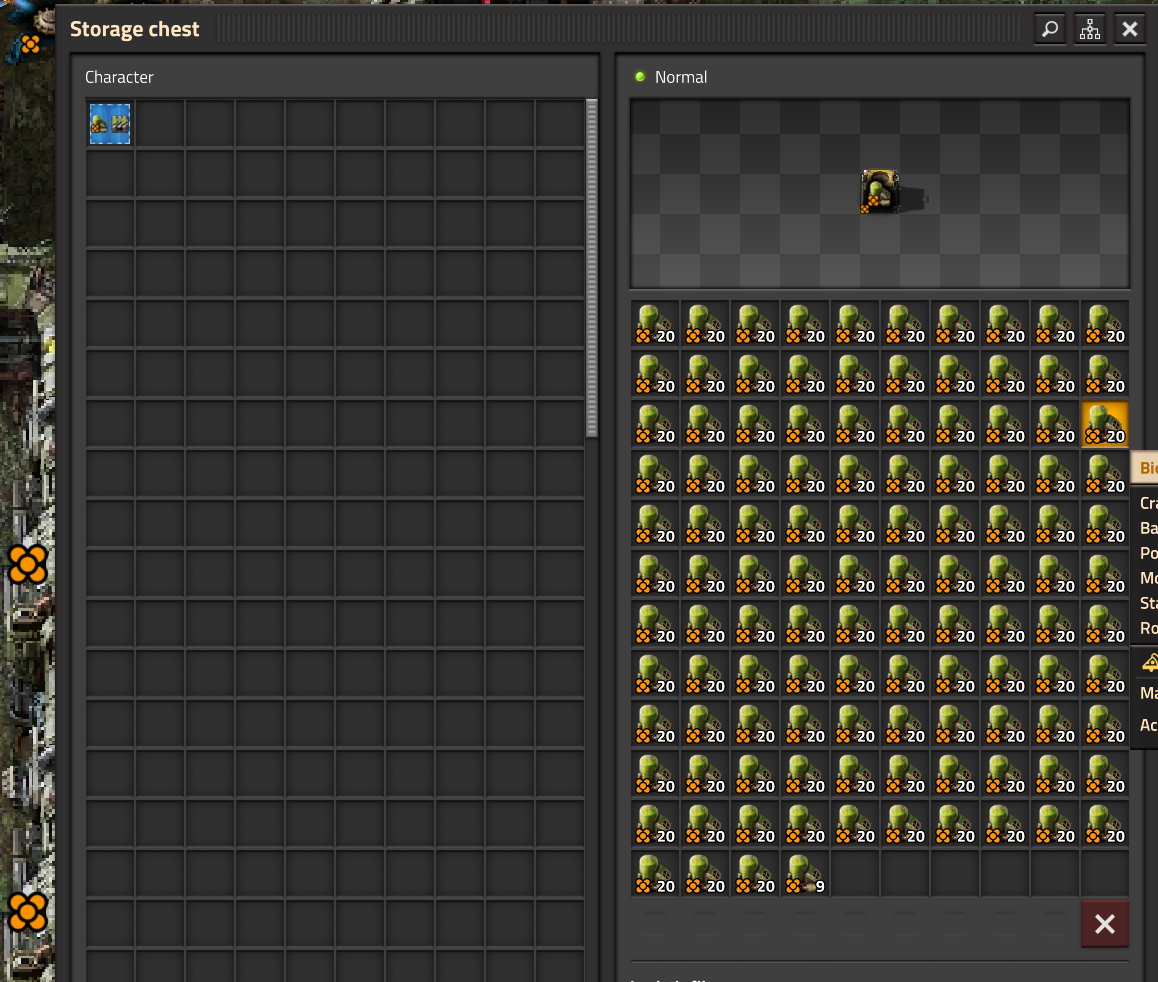Close the Storage chest window

[1130, 29]
